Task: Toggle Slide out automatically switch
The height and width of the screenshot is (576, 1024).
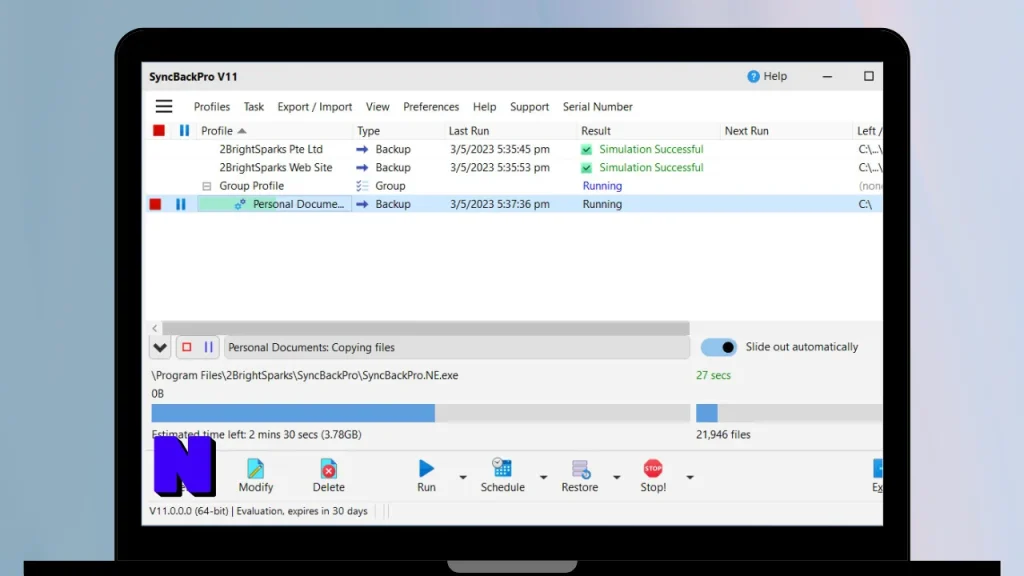Action: (718, 347)
